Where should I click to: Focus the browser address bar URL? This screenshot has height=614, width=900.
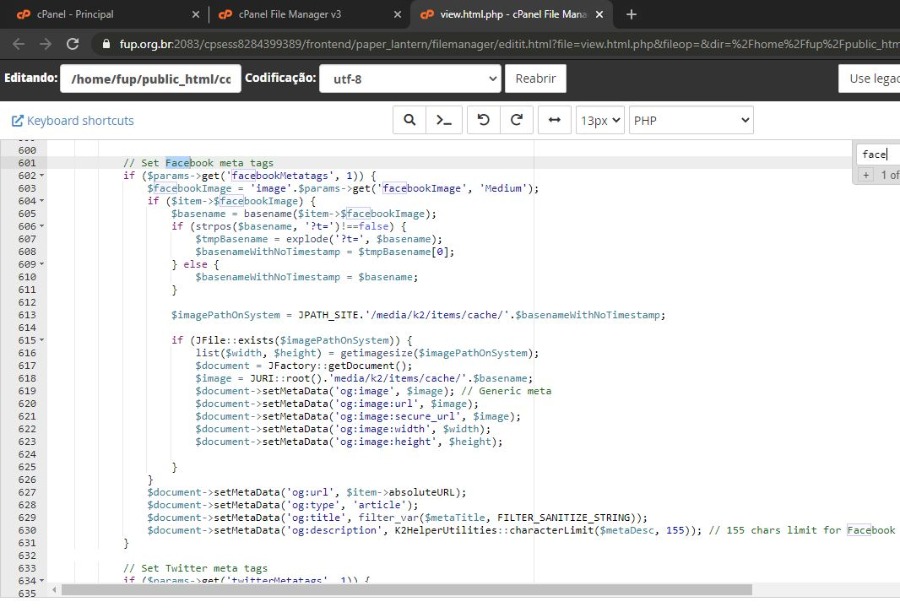(x=509, y=44)
